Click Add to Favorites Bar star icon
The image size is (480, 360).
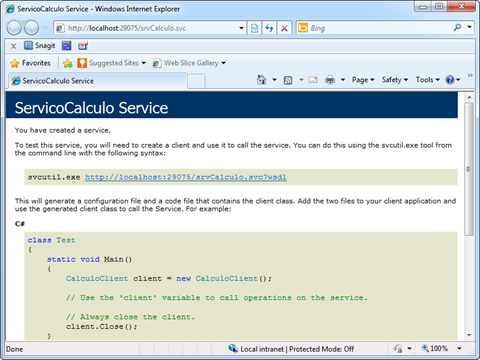point(68,63)
